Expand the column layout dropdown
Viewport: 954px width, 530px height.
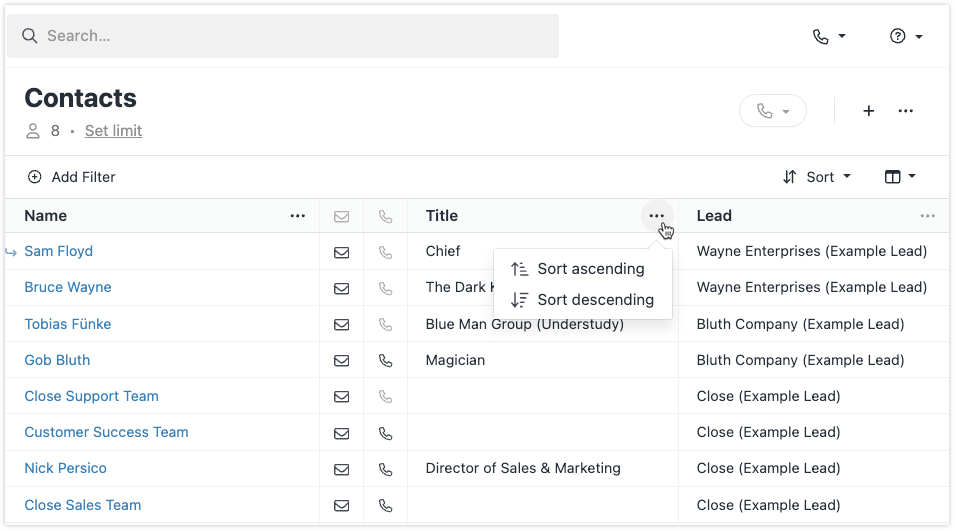900,177
